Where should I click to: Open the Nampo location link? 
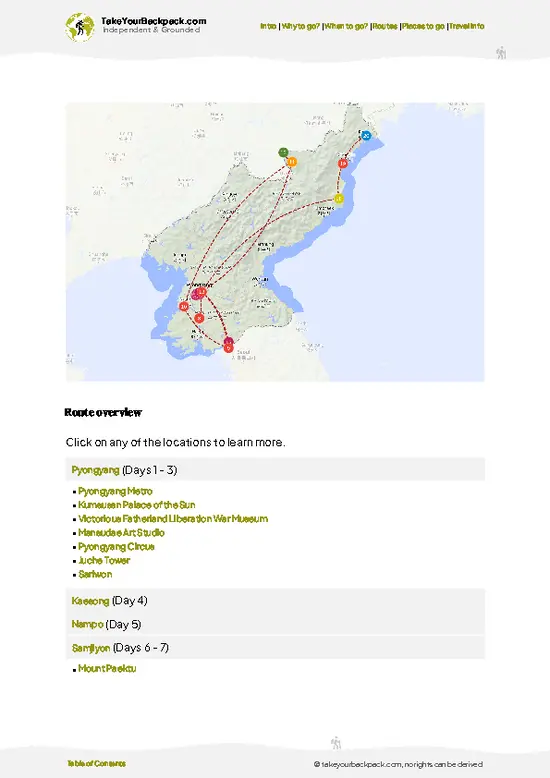87,624
